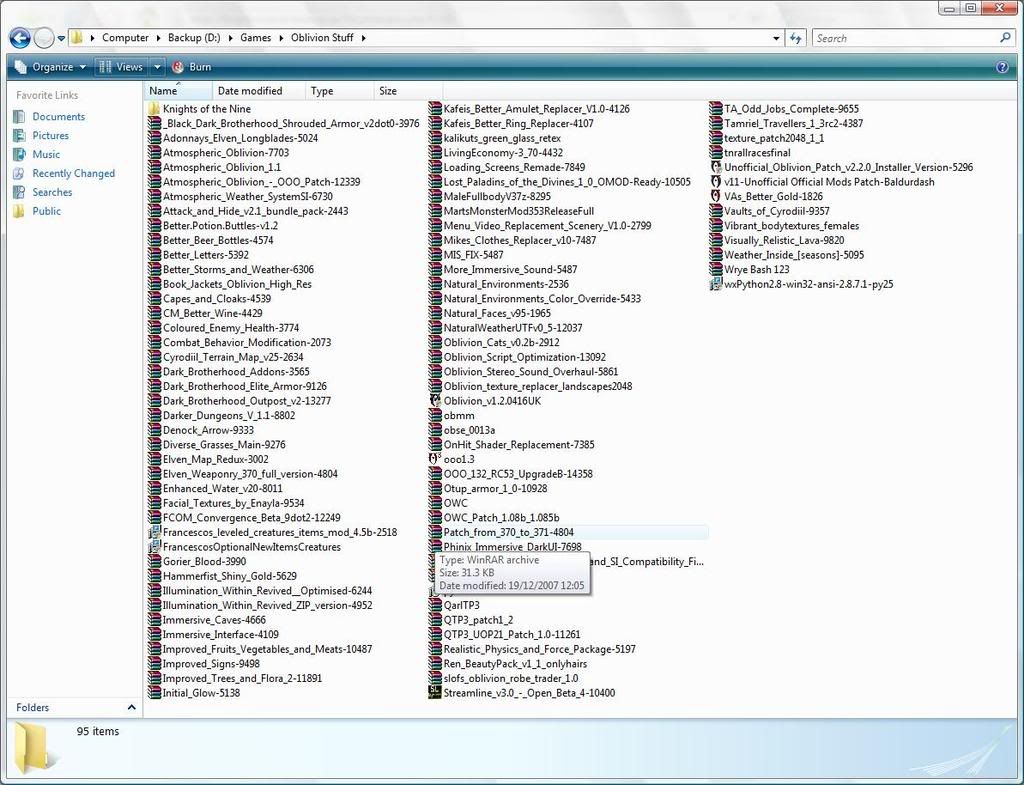Click the VAs_Better_Gold-1826 file icon
Image resolution: width=1024 pixels, height=785 pixels.
pos(716,197)
